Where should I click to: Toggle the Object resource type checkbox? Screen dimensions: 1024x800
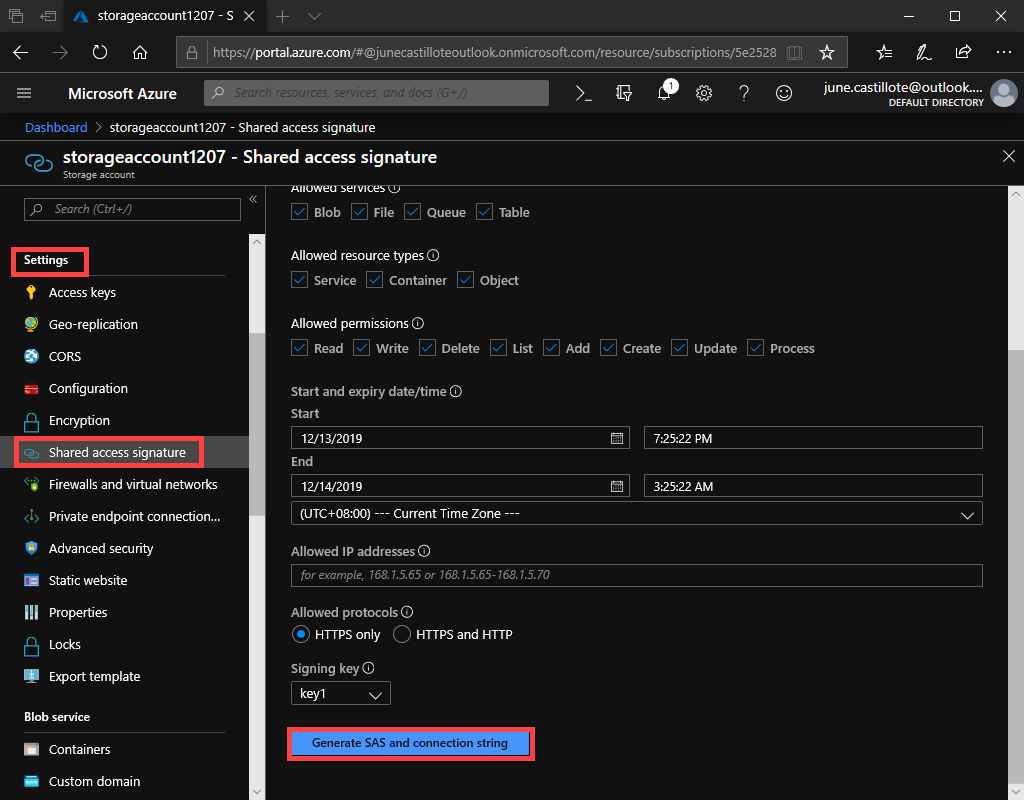click(x=465, y=280)
